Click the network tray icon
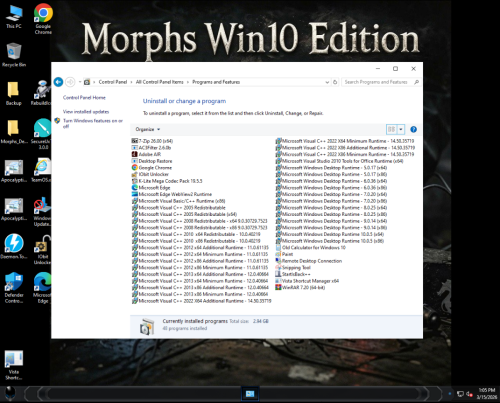 coord(460,394)
